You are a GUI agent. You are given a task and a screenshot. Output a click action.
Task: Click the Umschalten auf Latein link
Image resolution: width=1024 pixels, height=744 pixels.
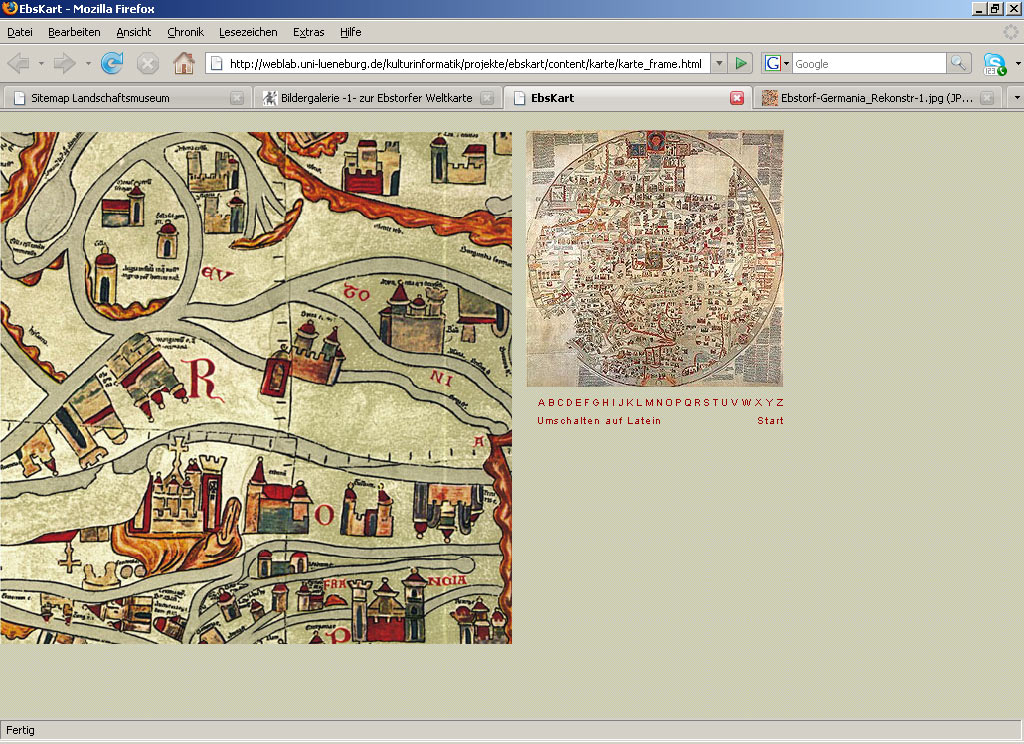point(599,421)
